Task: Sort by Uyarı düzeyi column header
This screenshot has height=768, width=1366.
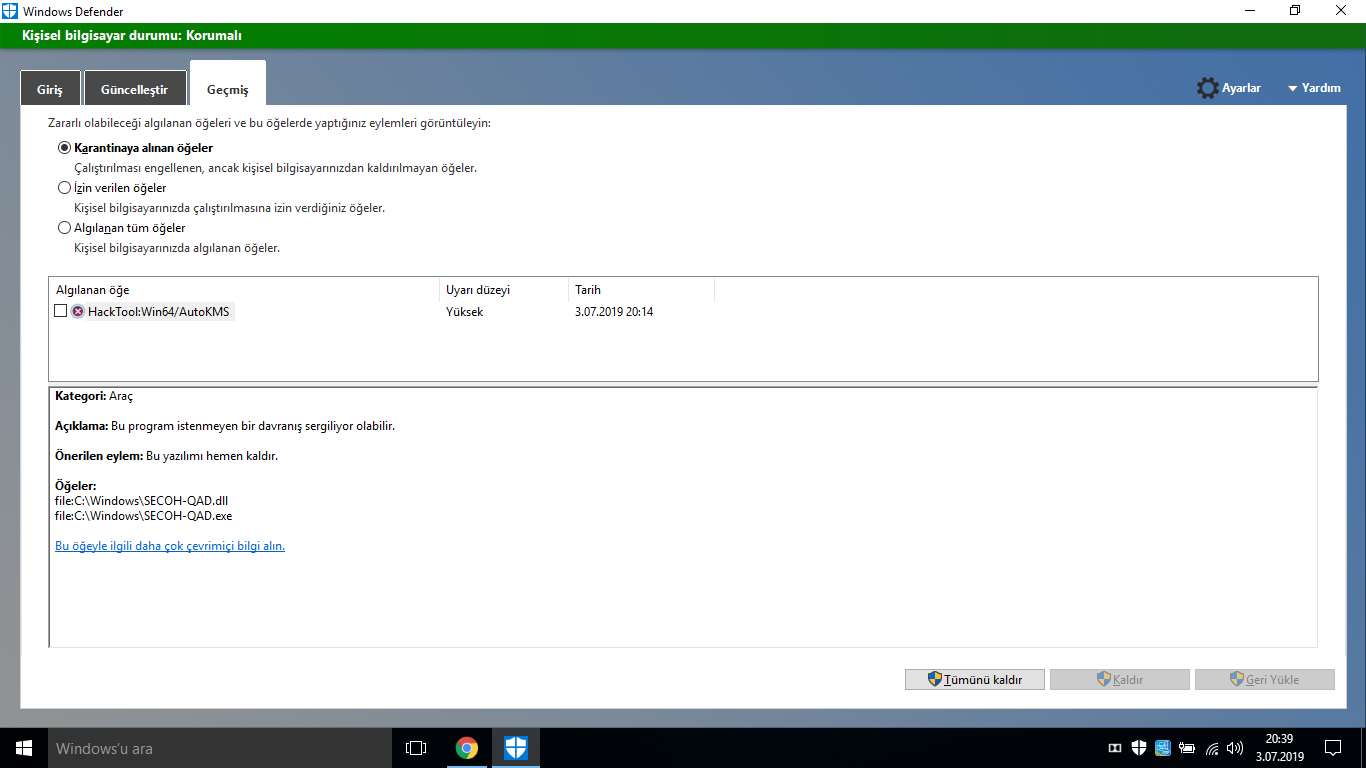Action: [503, 290]
